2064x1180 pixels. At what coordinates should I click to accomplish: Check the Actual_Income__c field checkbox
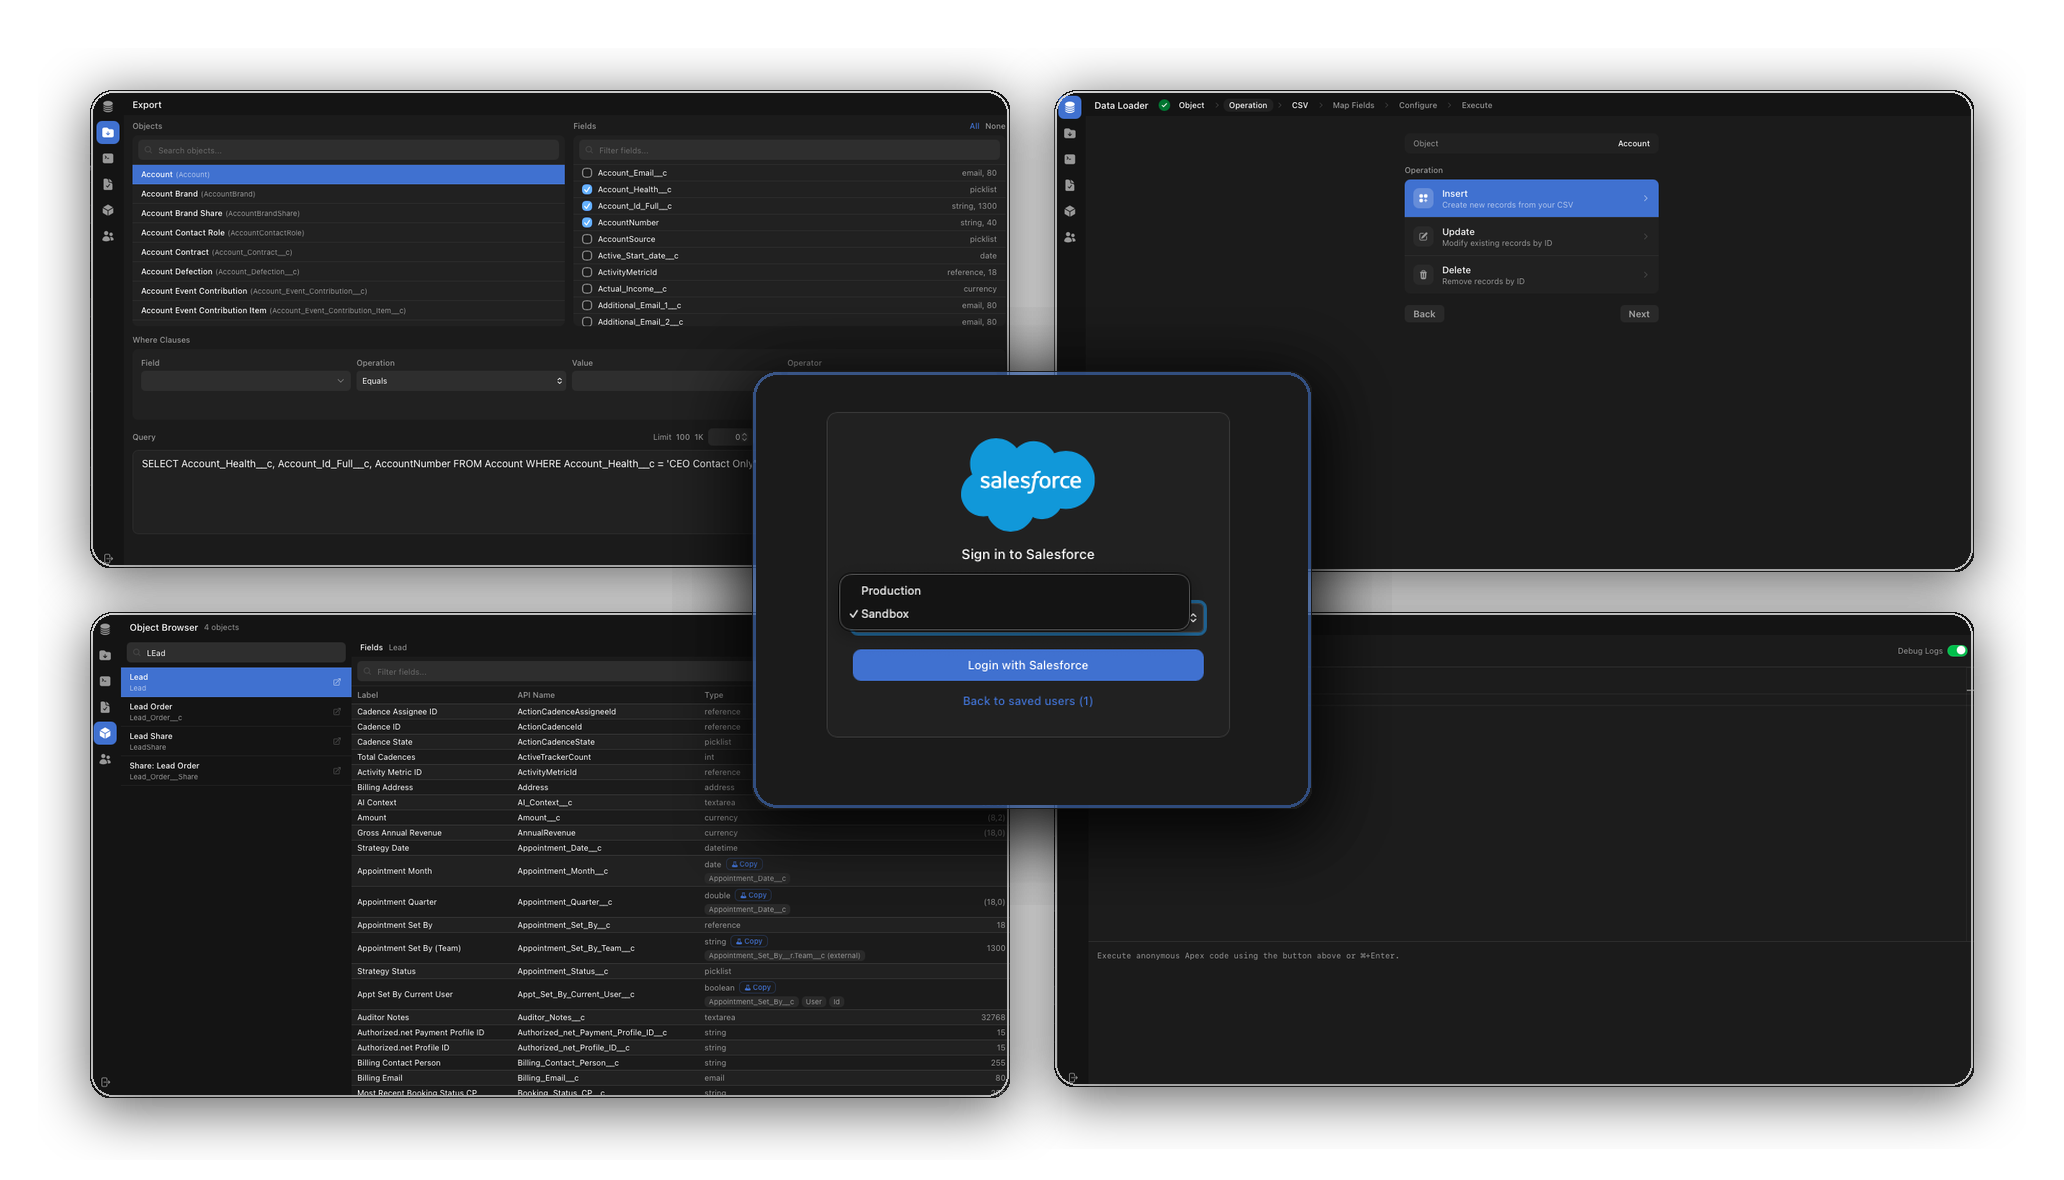click(x=587, y=289)
